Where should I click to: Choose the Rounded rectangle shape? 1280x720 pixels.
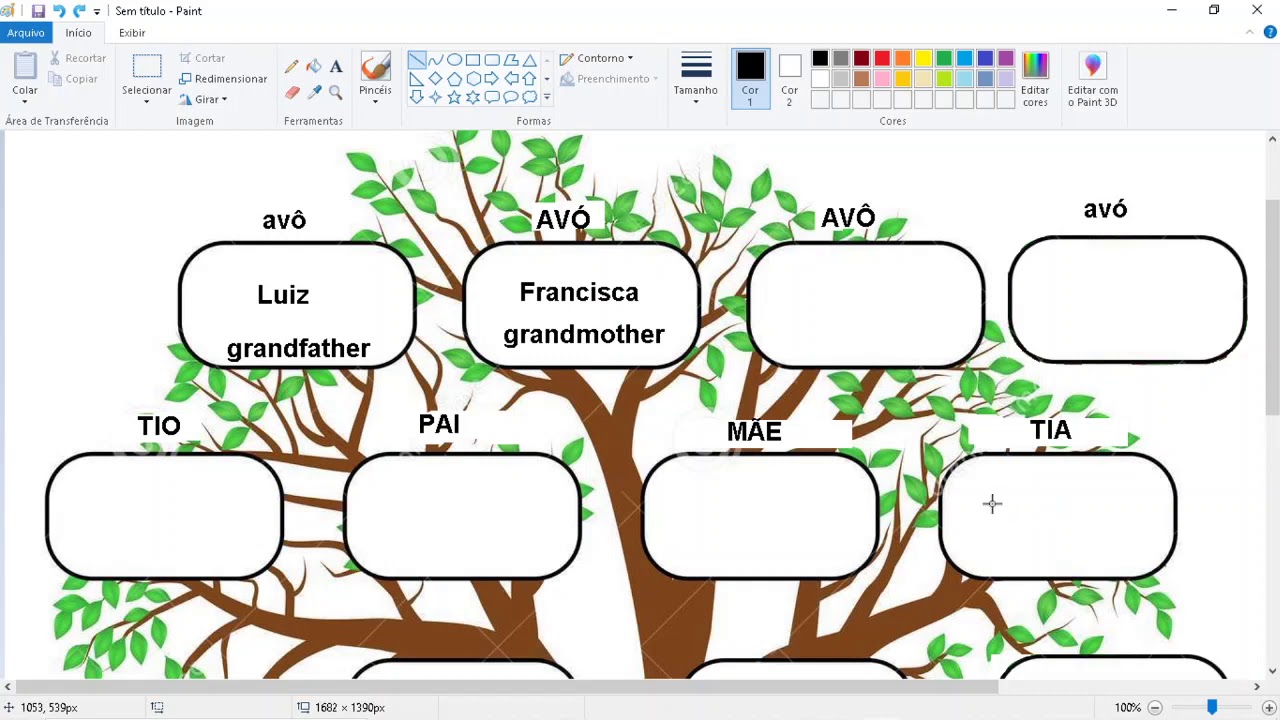pos(492,60)
